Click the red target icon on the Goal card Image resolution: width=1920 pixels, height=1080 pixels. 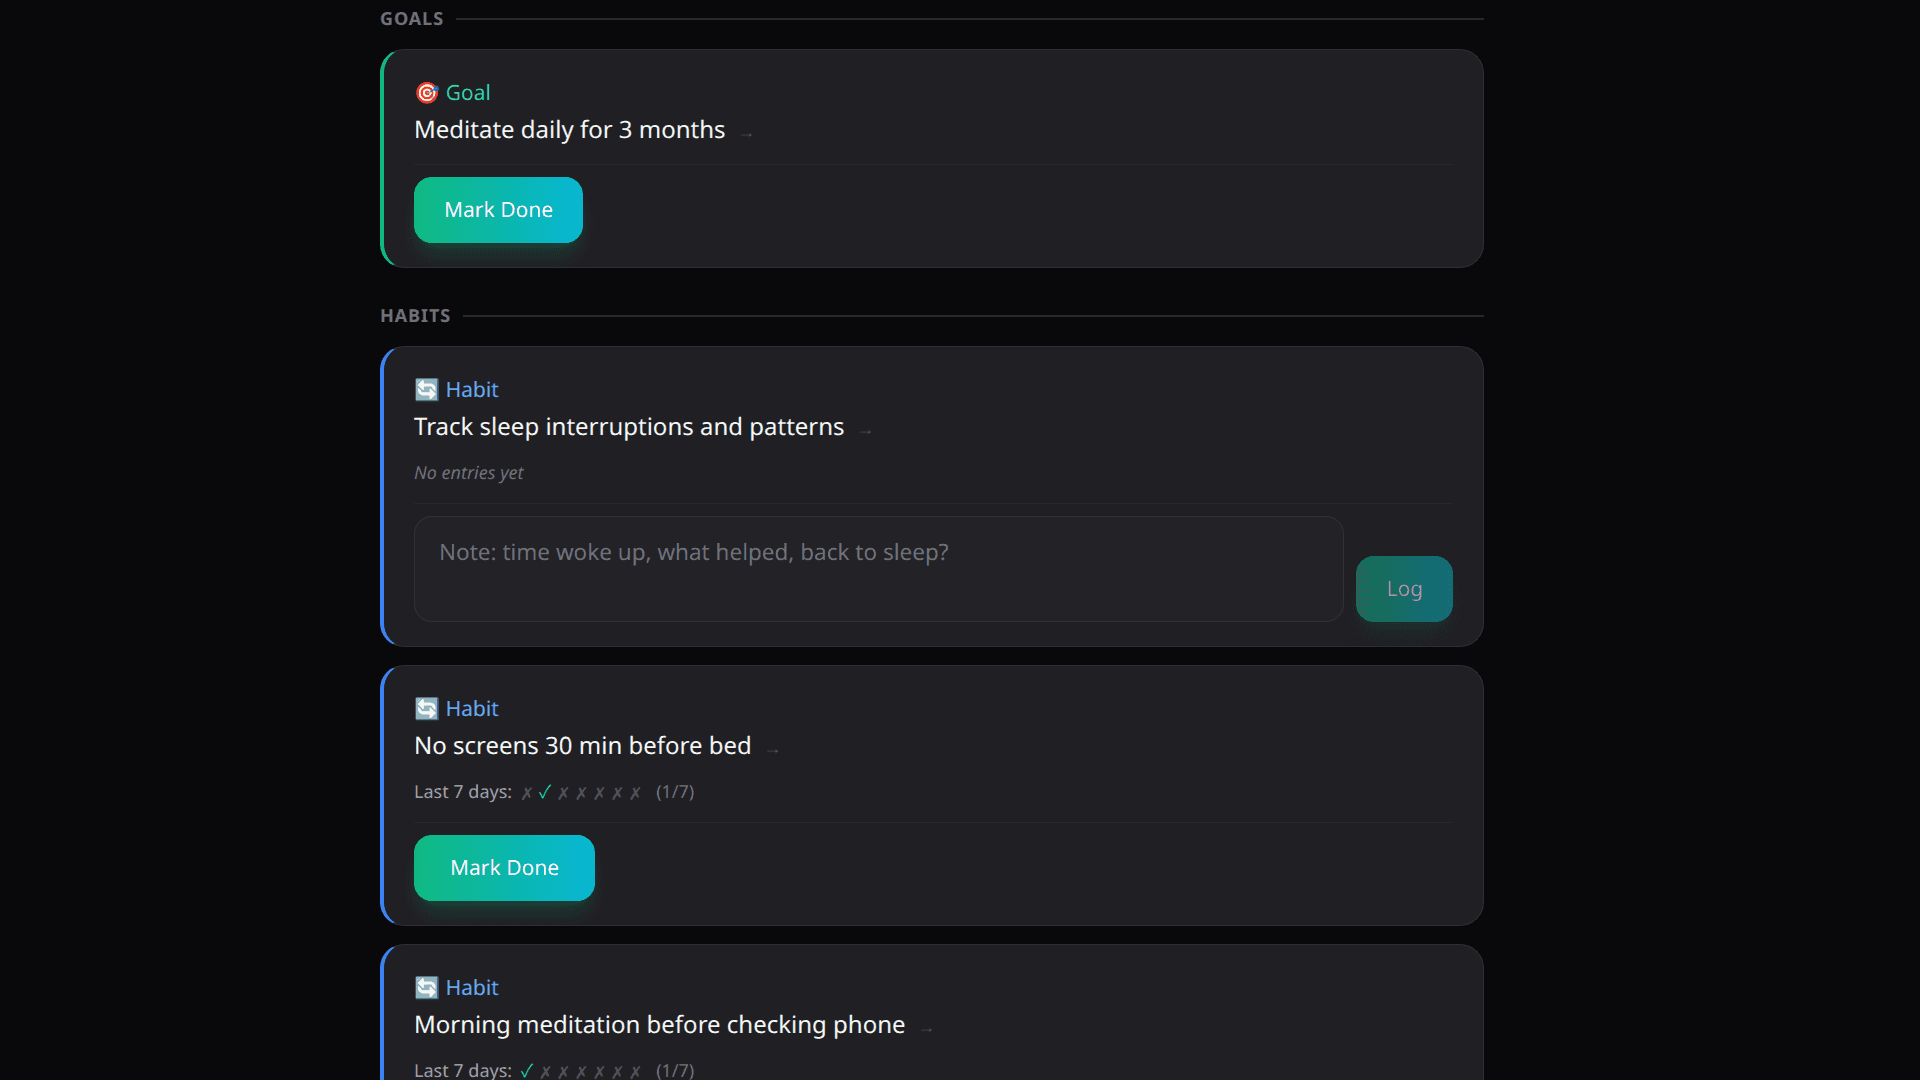[427, 92]
